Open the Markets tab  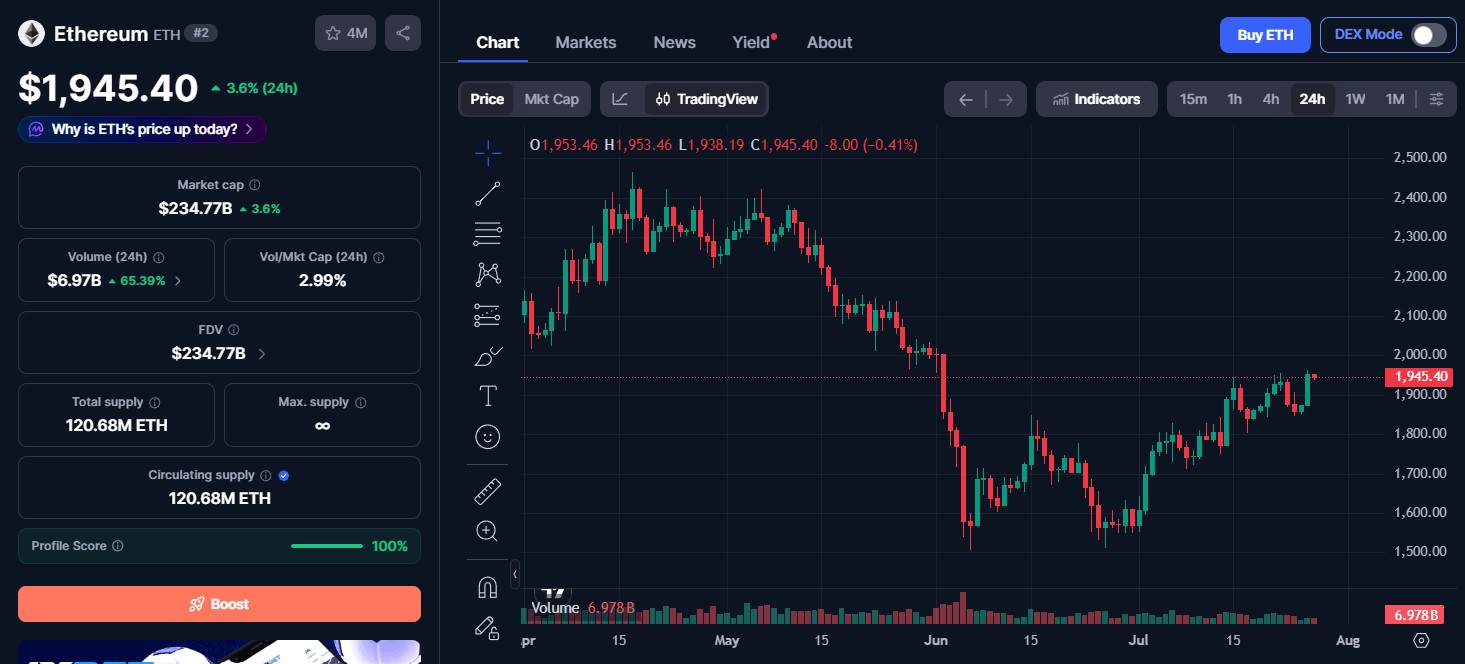point(586,42)
